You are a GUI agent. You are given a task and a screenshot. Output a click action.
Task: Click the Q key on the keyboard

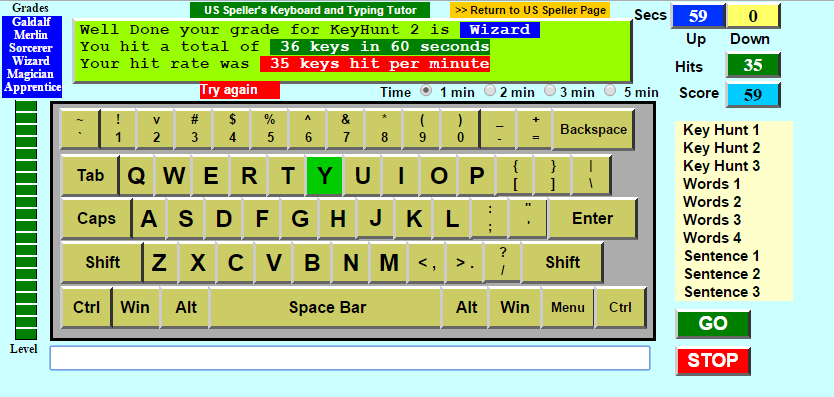click(137, 175)
